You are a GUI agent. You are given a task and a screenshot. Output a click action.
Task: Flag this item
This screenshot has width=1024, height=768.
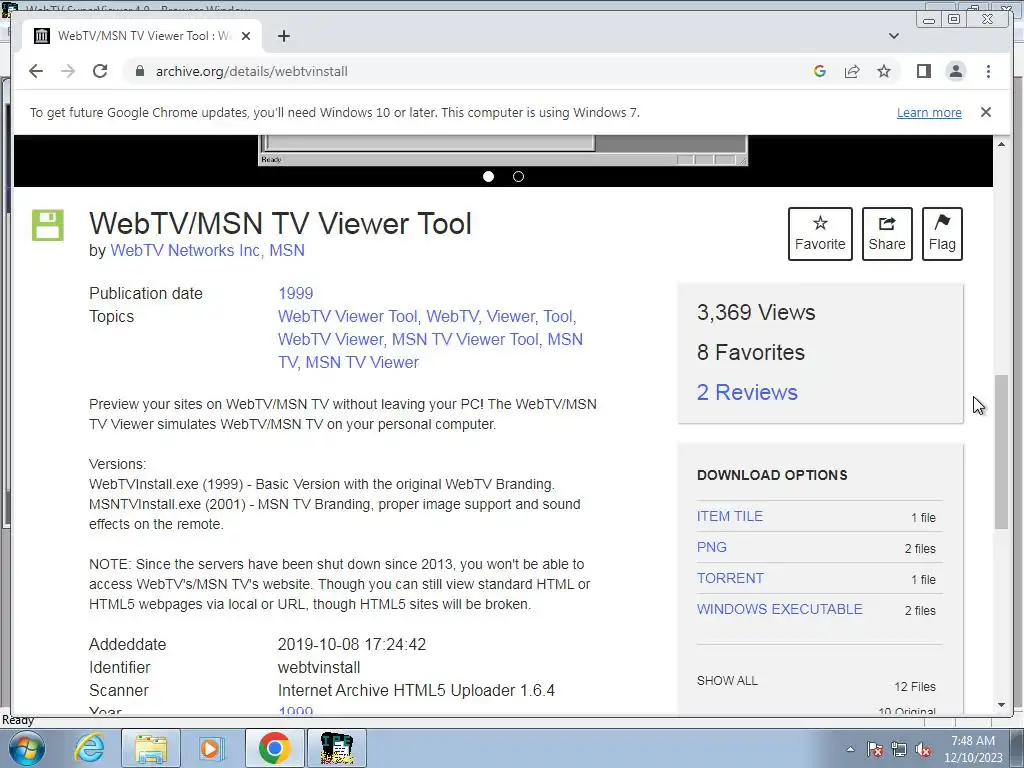tap(942, 234)
